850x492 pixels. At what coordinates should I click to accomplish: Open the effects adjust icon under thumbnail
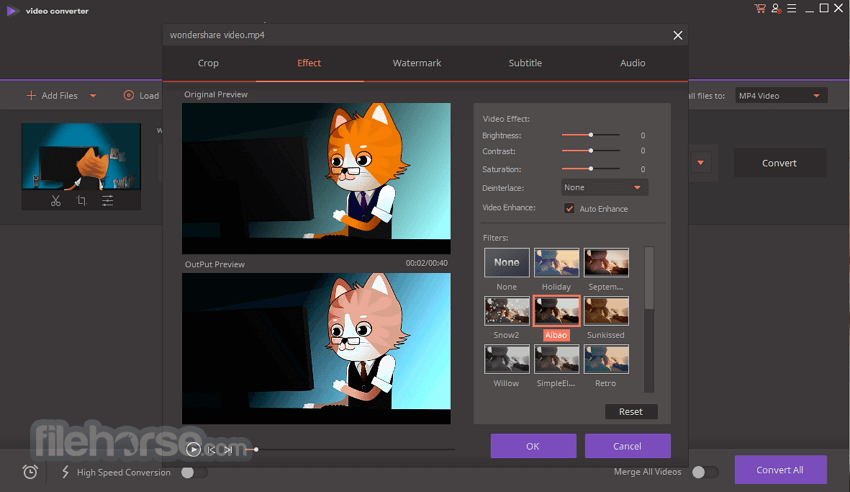(x=107, y=201)
